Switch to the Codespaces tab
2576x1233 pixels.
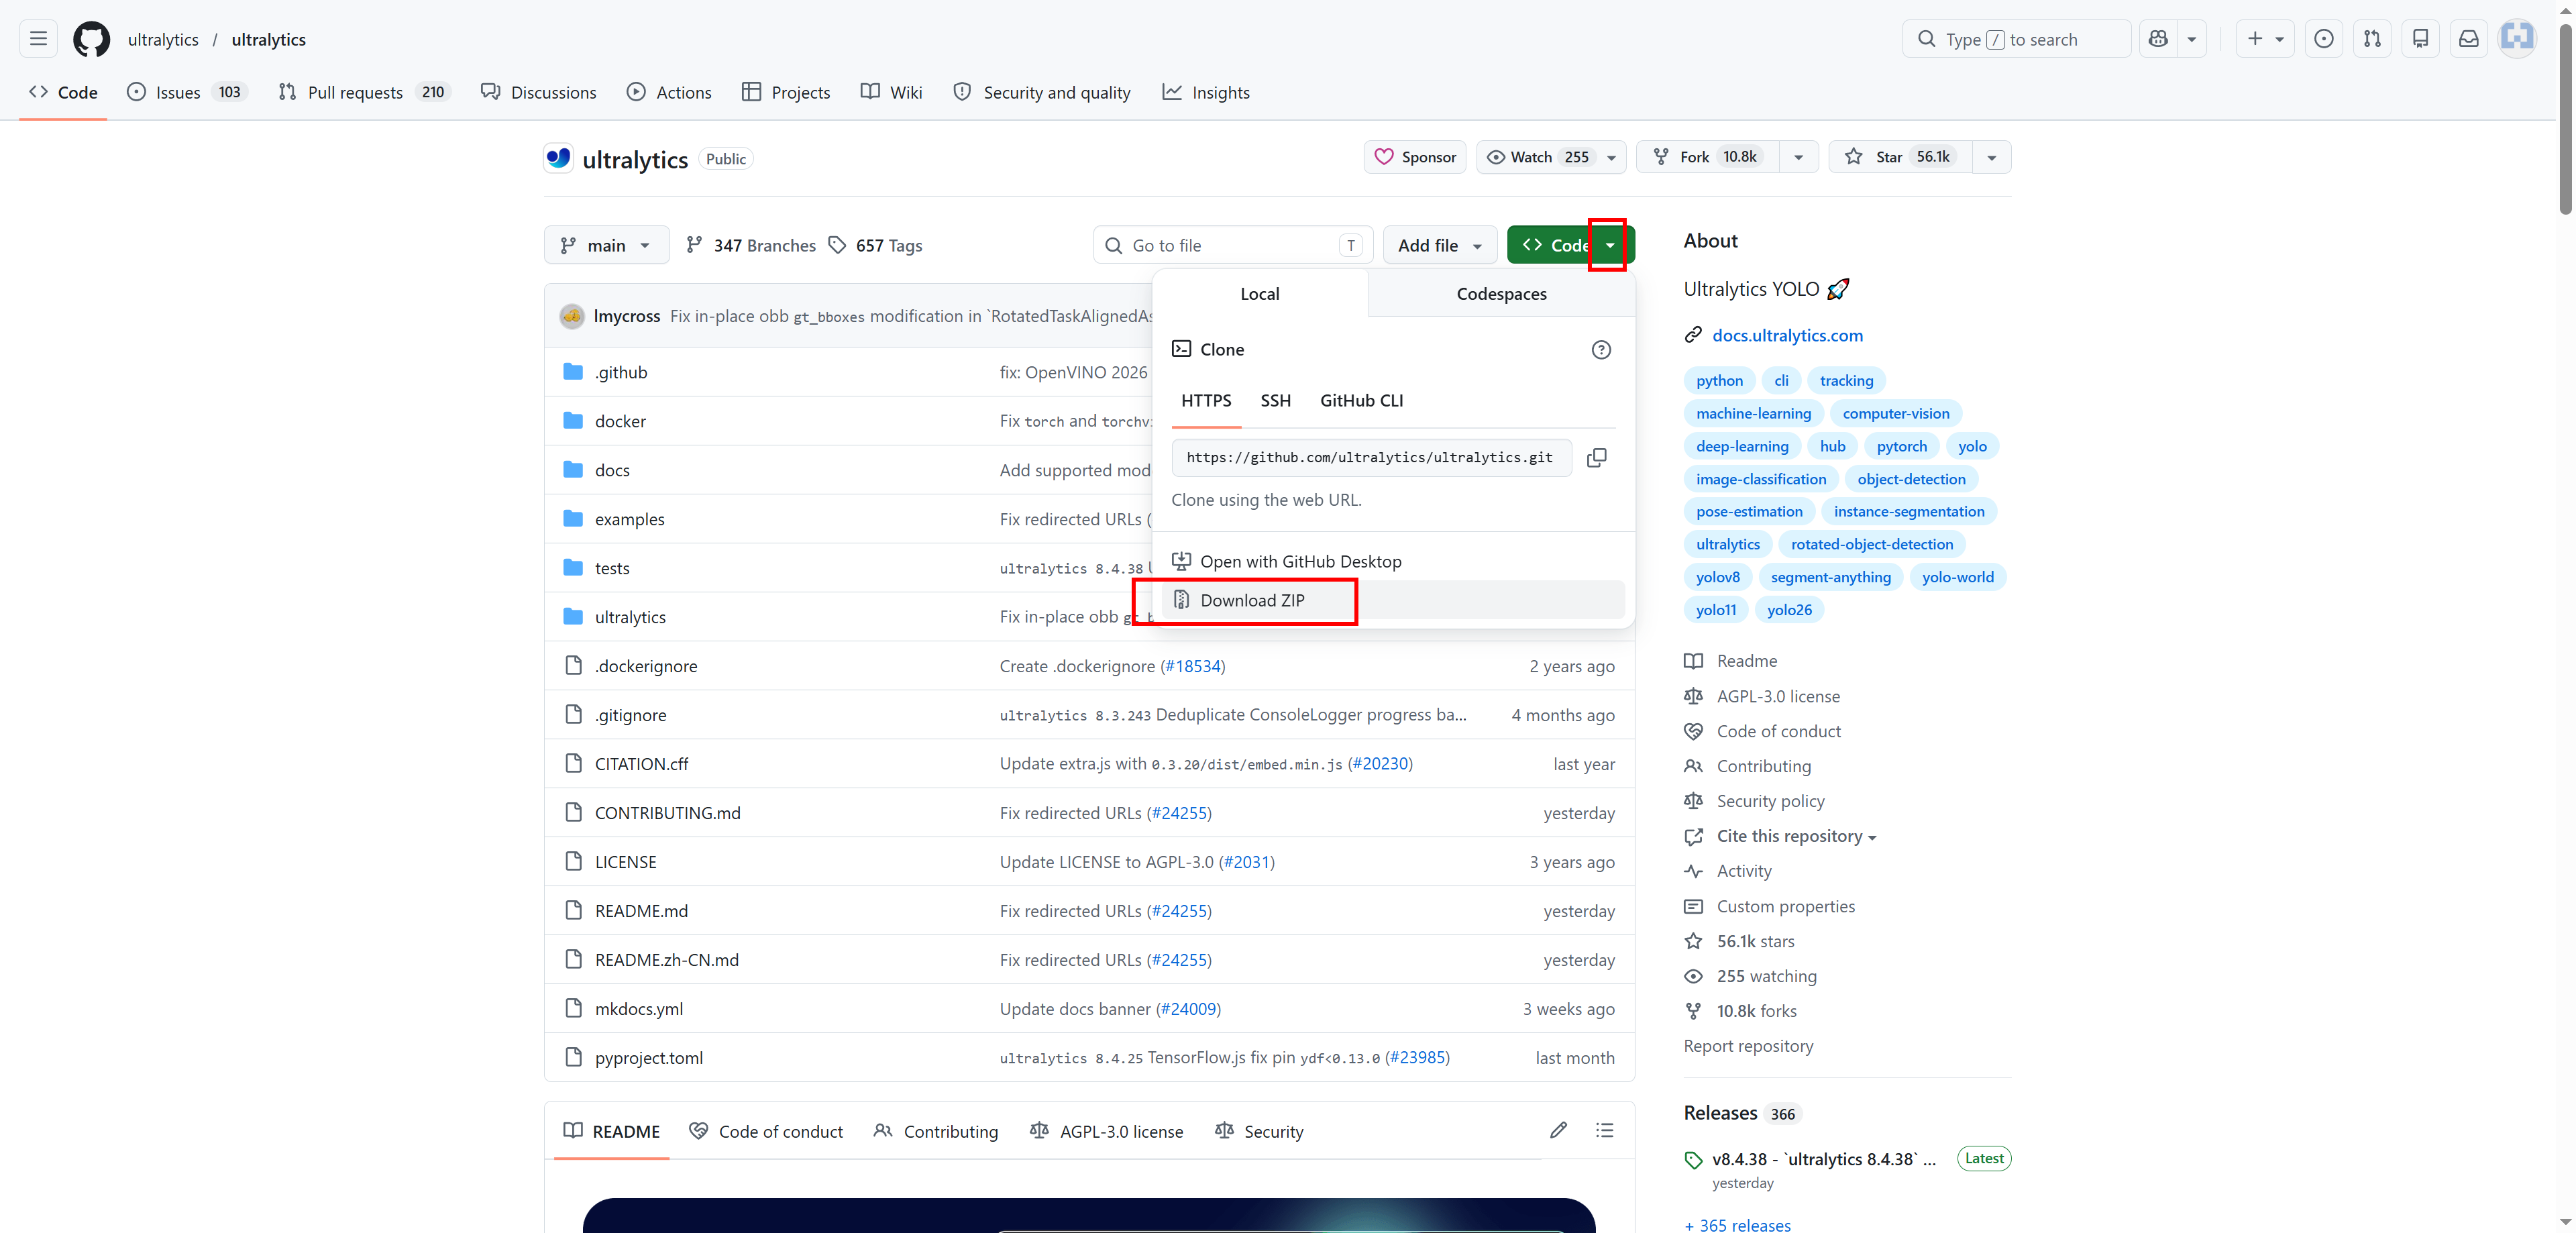[1501, 294]
